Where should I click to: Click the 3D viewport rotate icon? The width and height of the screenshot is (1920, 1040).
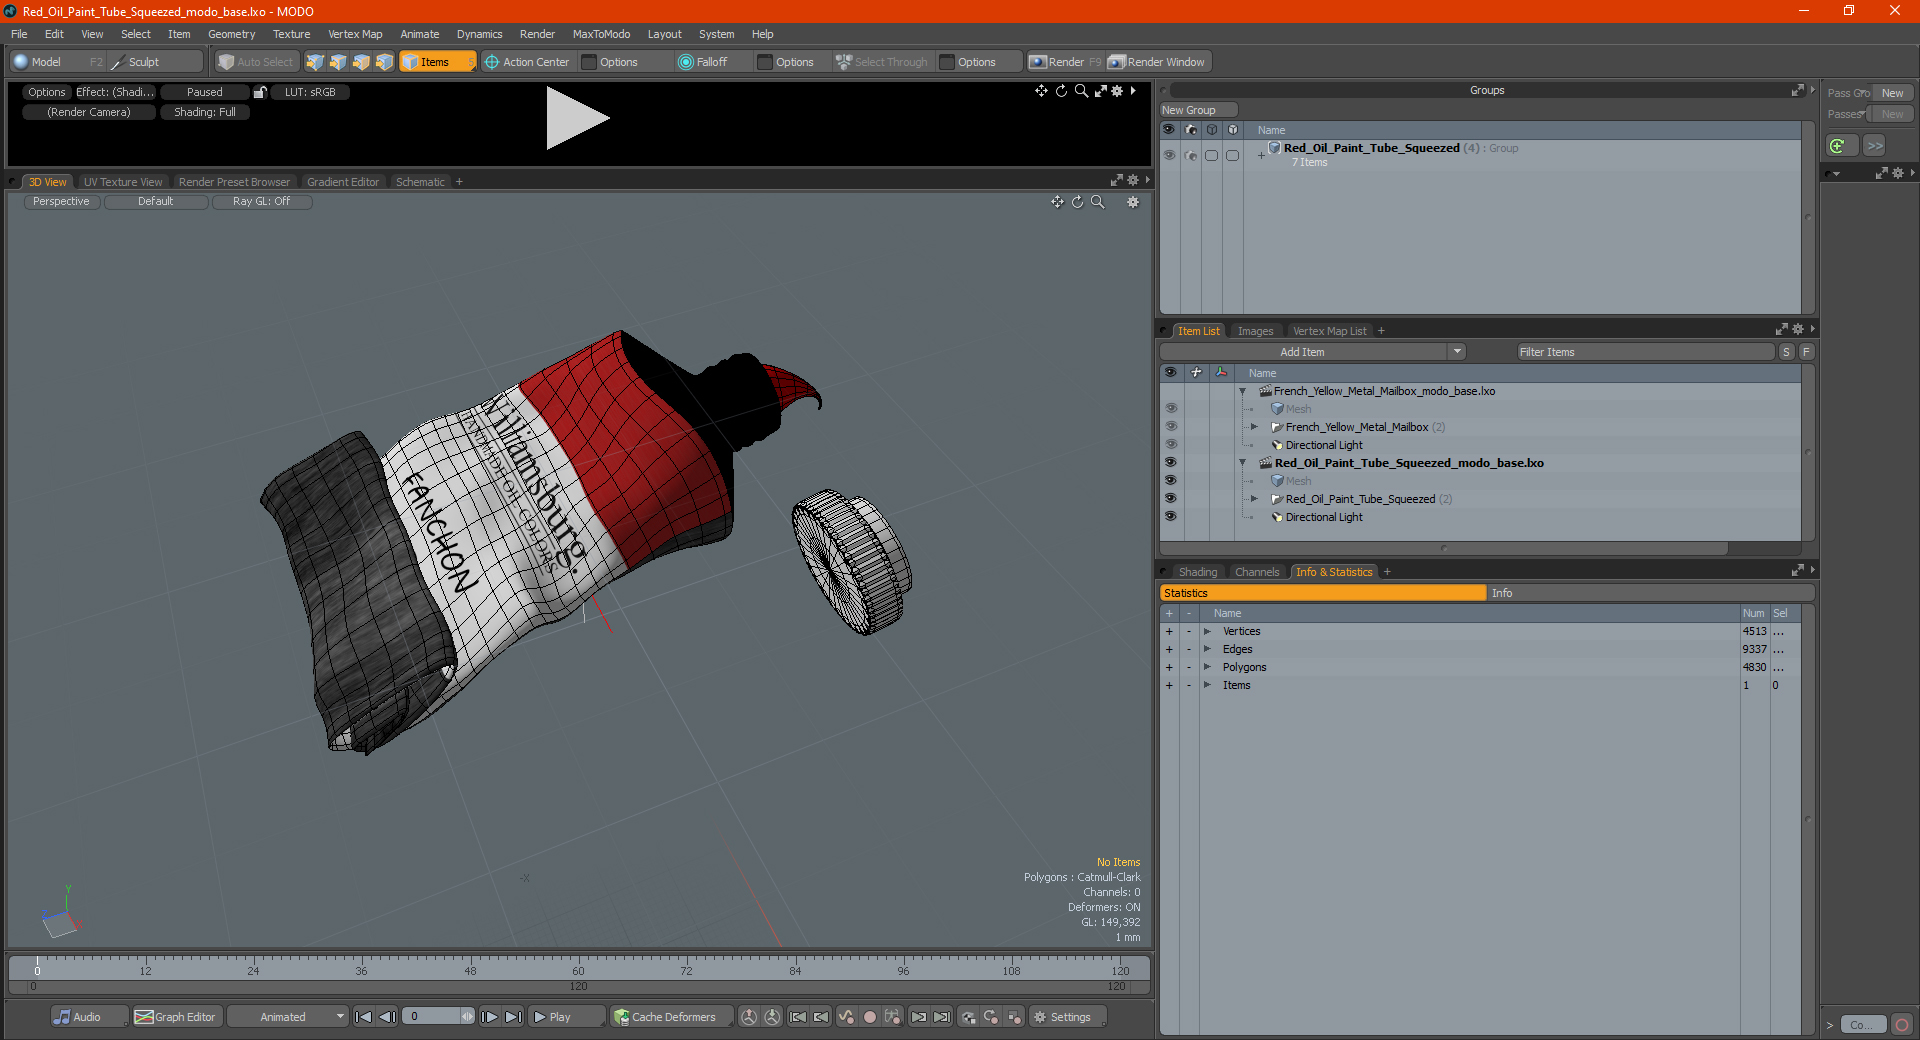click(1077, 202)
